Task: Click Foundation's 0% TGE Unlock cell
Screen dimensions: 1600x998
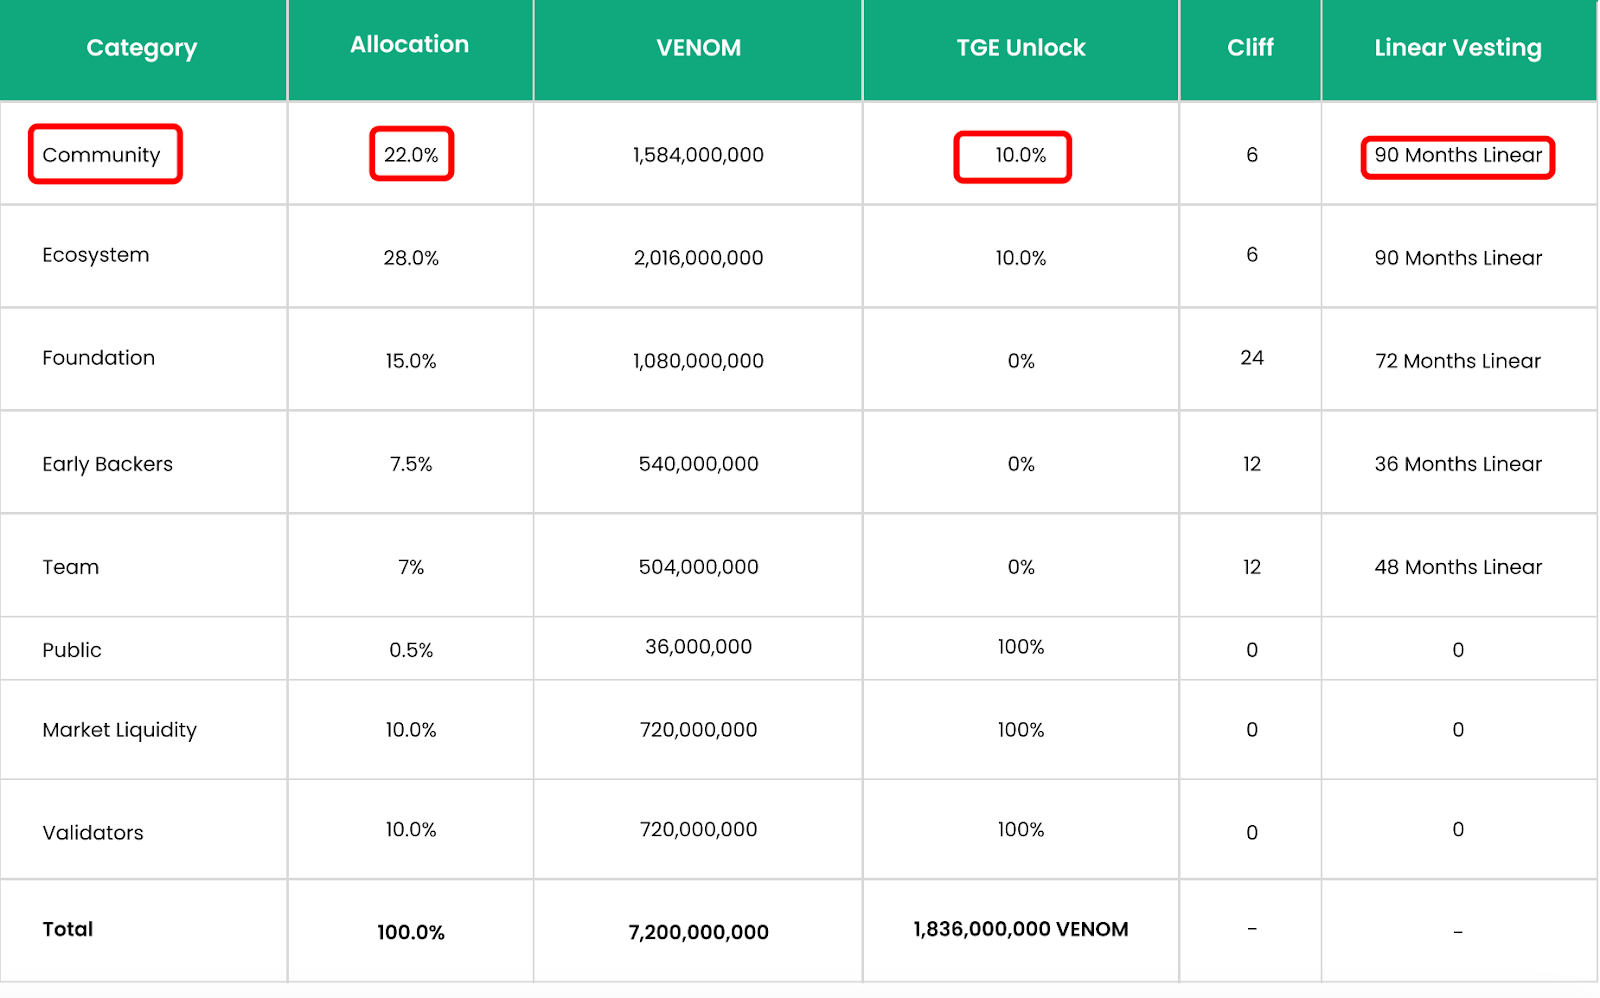Action: (1021, 361)
